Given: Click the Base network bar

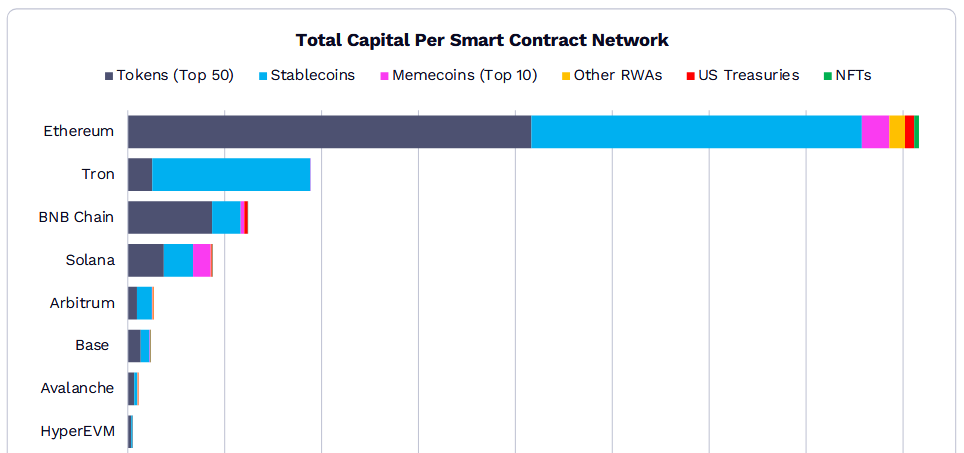Looking at the screenshot, I should 140,346.
